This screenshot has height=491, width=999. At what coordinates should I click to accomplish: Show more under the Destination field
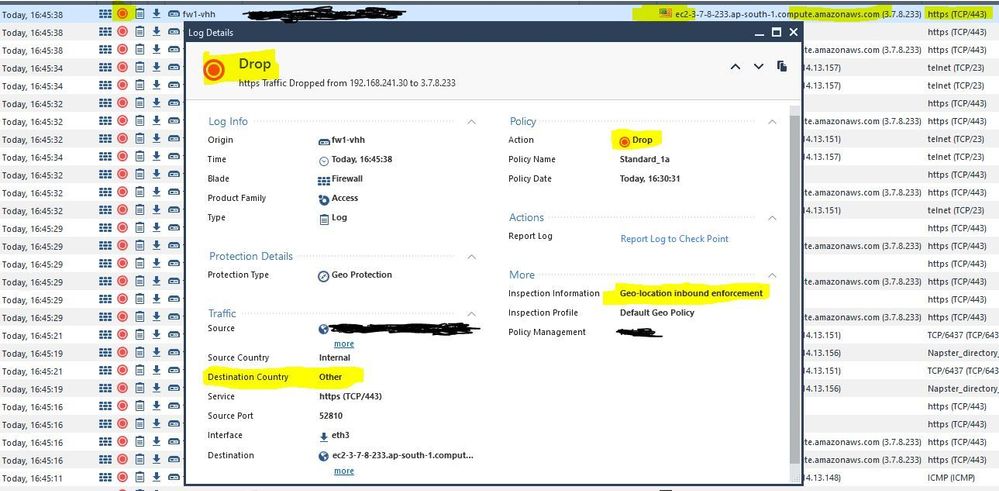(344, 471)
